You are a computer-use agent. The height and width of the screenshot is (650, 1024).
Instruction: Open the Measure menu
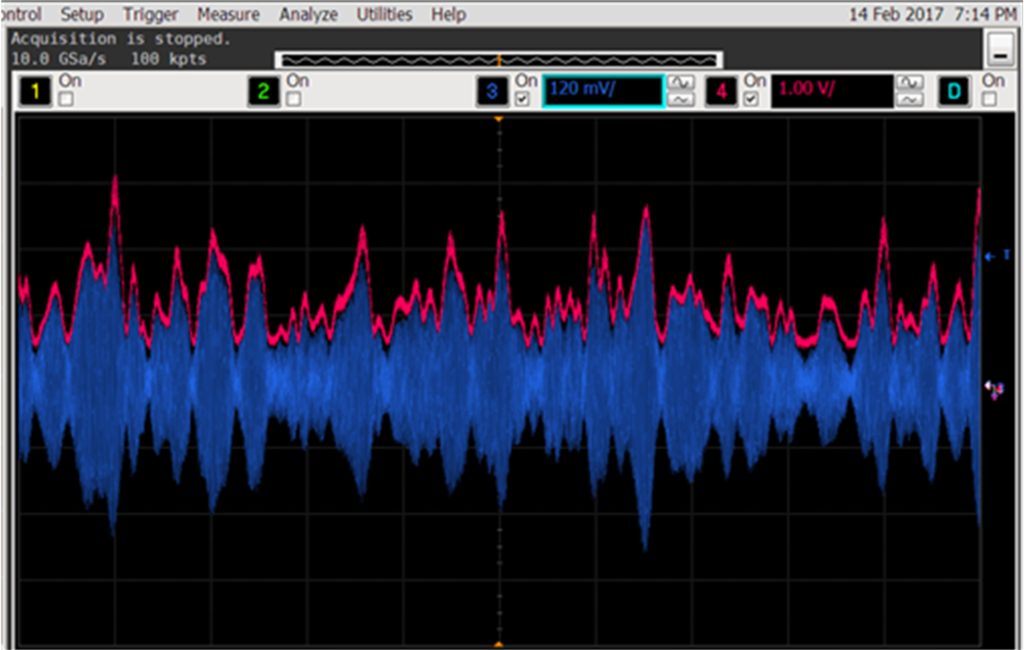pos(228,14)
